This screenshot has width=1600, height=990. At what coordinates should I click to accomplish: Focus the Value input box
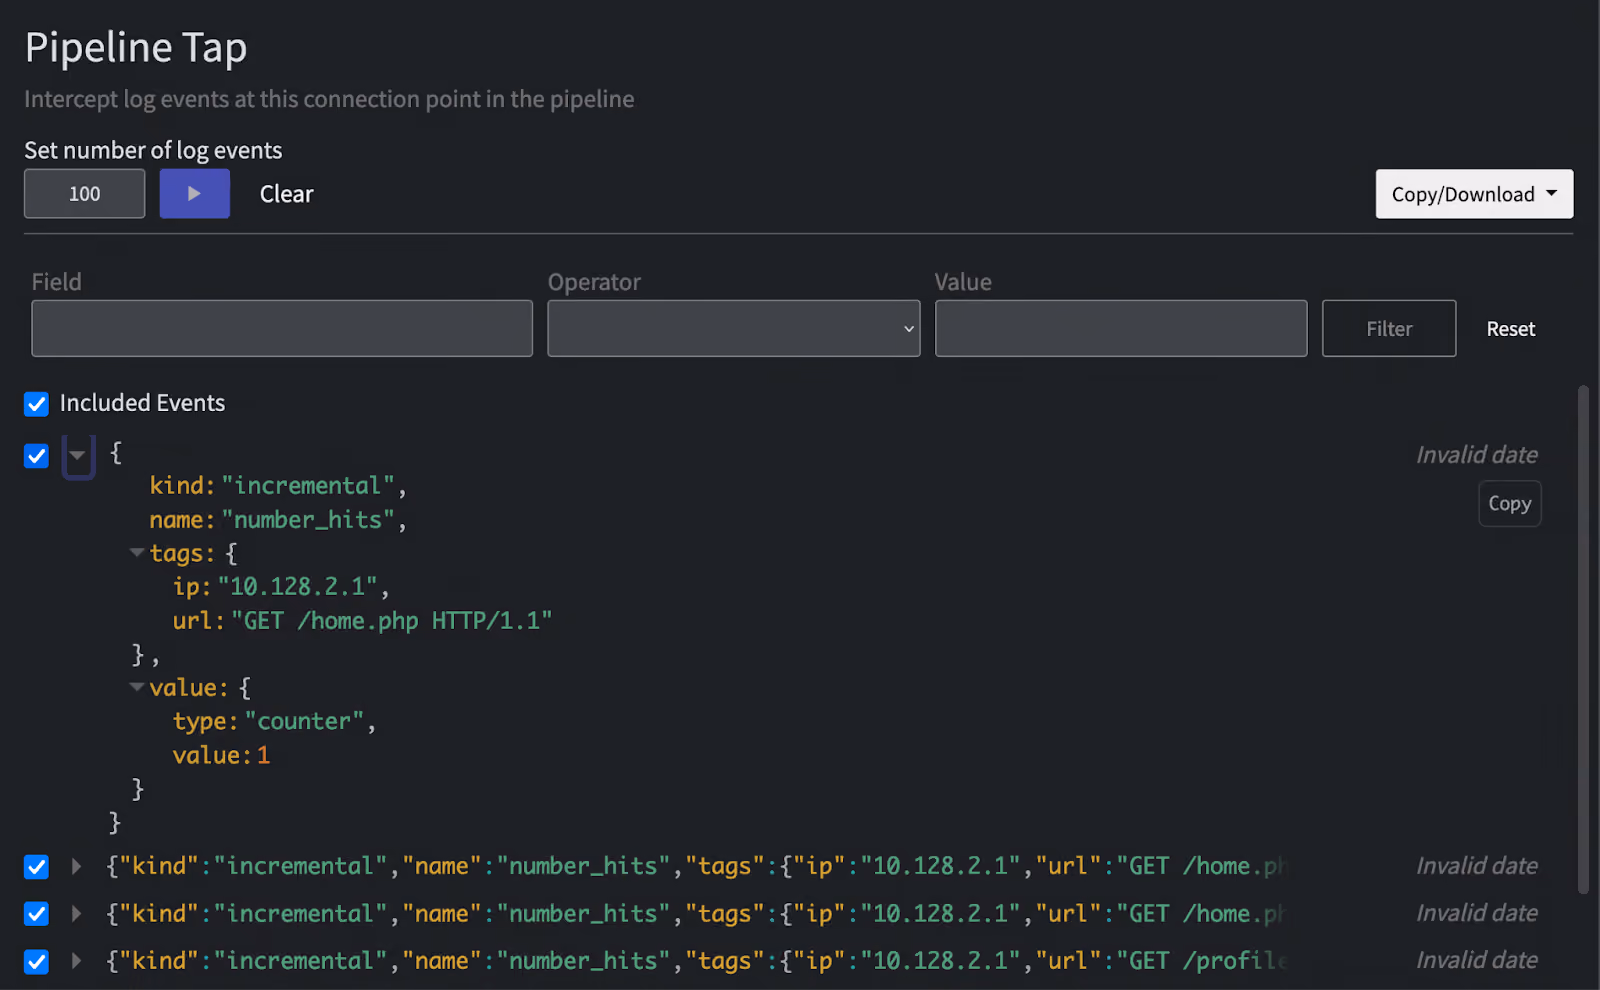coord(1121,328)
